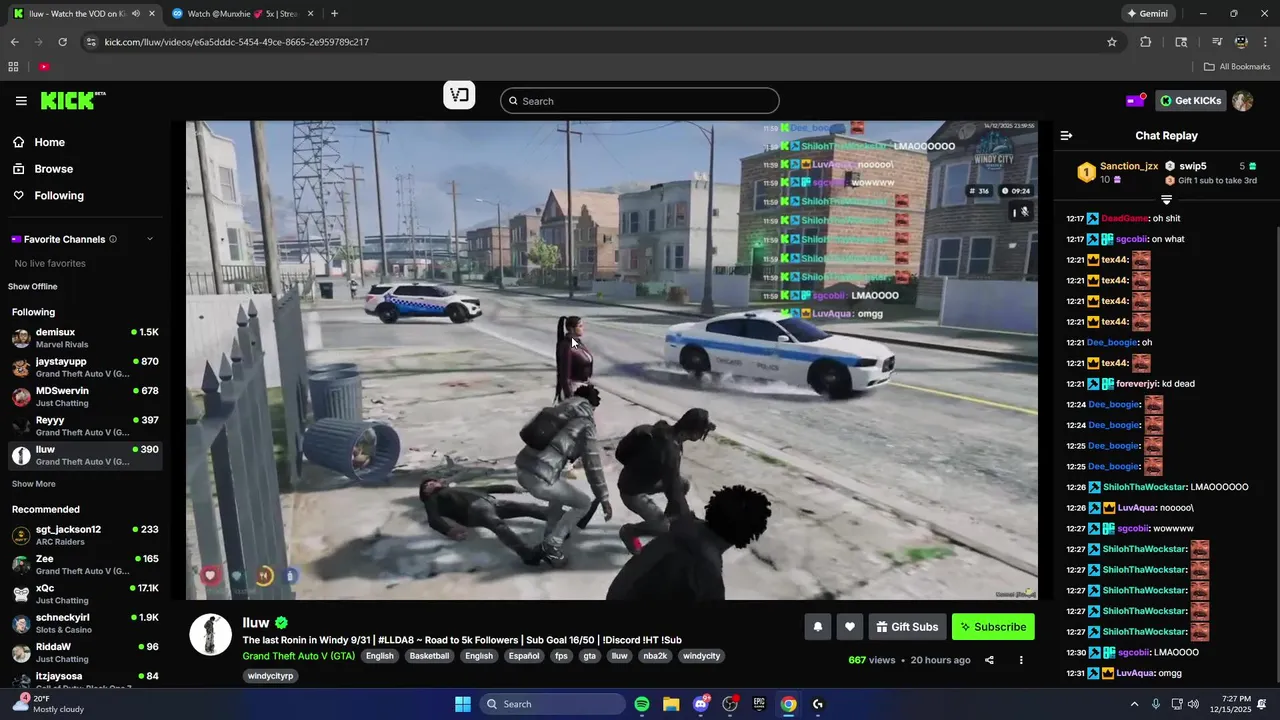Open the Windows Start menu
Viewport: 1280px width, 720px height.
point(463,704)
